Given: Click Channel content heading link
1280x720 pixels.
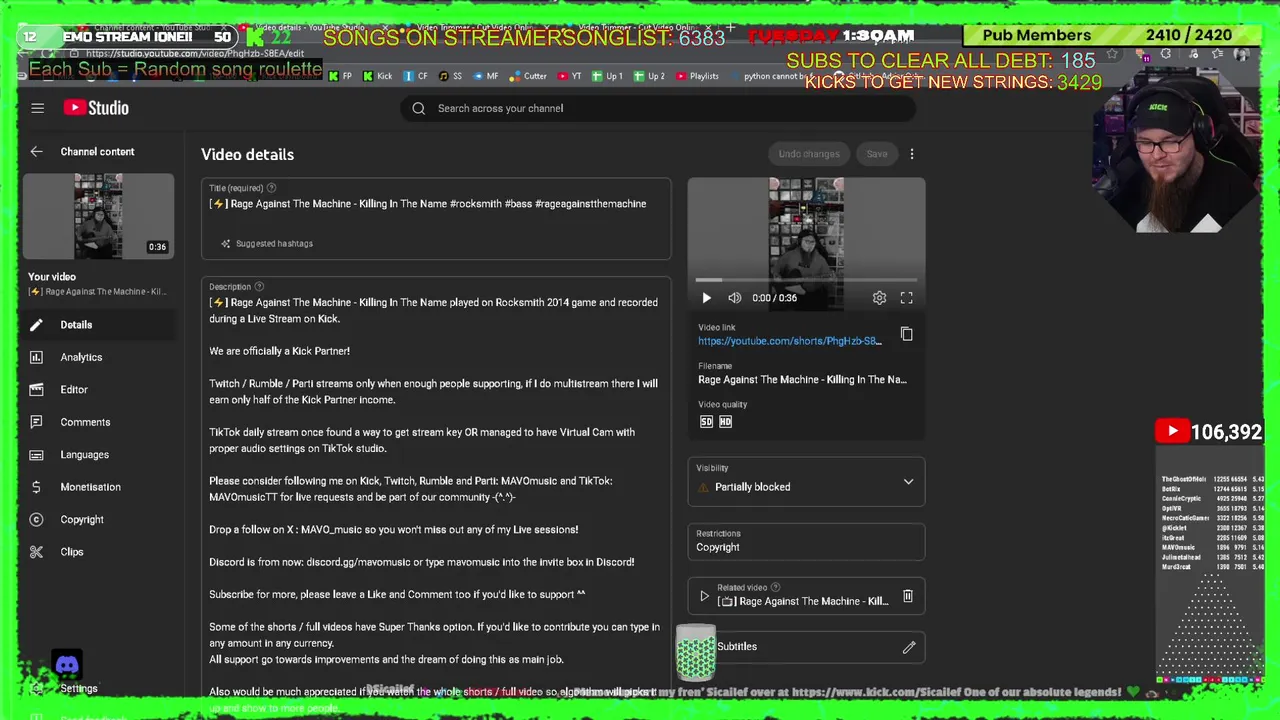Looking at the screenshot, I should click(x=97, y=152).
